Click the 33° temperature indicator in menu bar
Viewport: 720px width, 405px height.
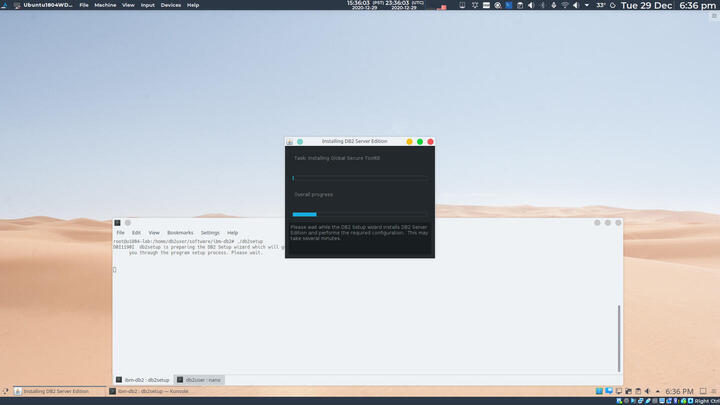(x=601, y=5)
